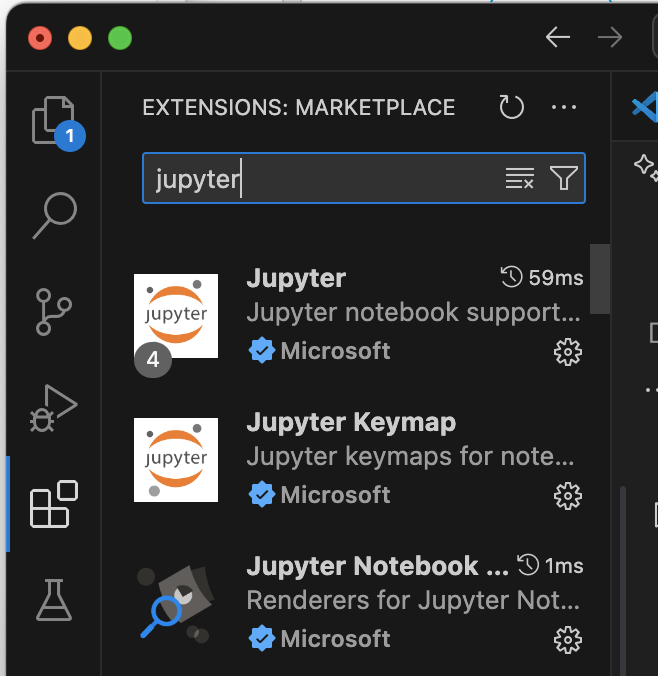Open the Testing flask view
This screenshot has height=676, width=658.
54,600
